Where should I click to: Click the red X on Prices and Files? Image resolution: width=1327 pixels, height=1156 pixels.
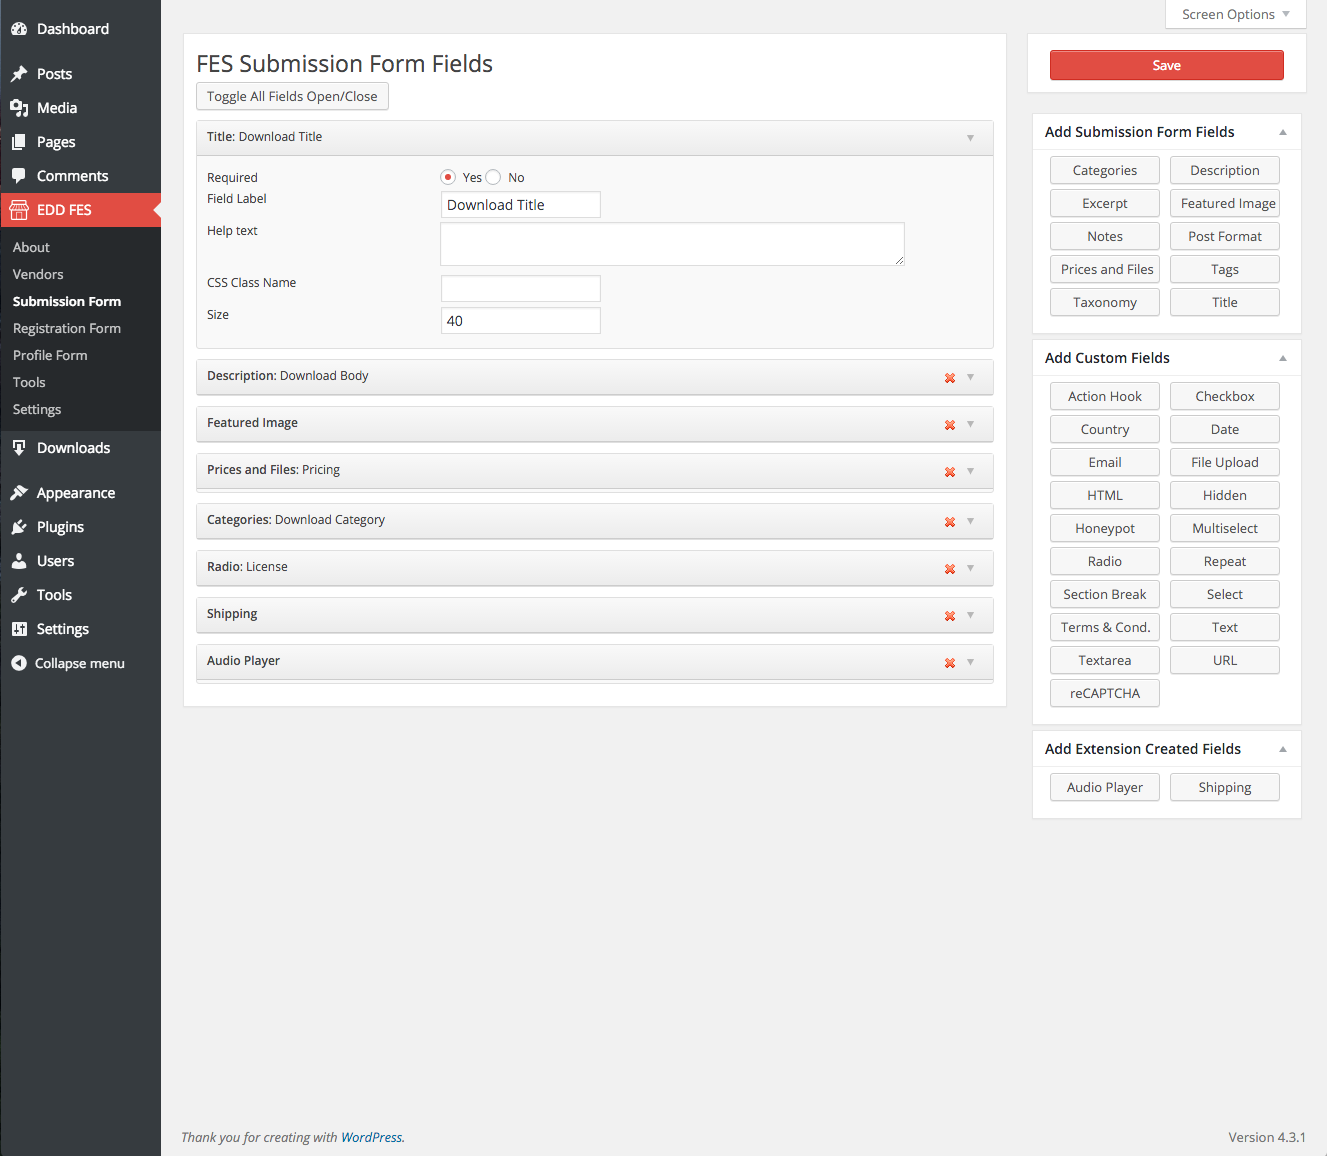949,472
